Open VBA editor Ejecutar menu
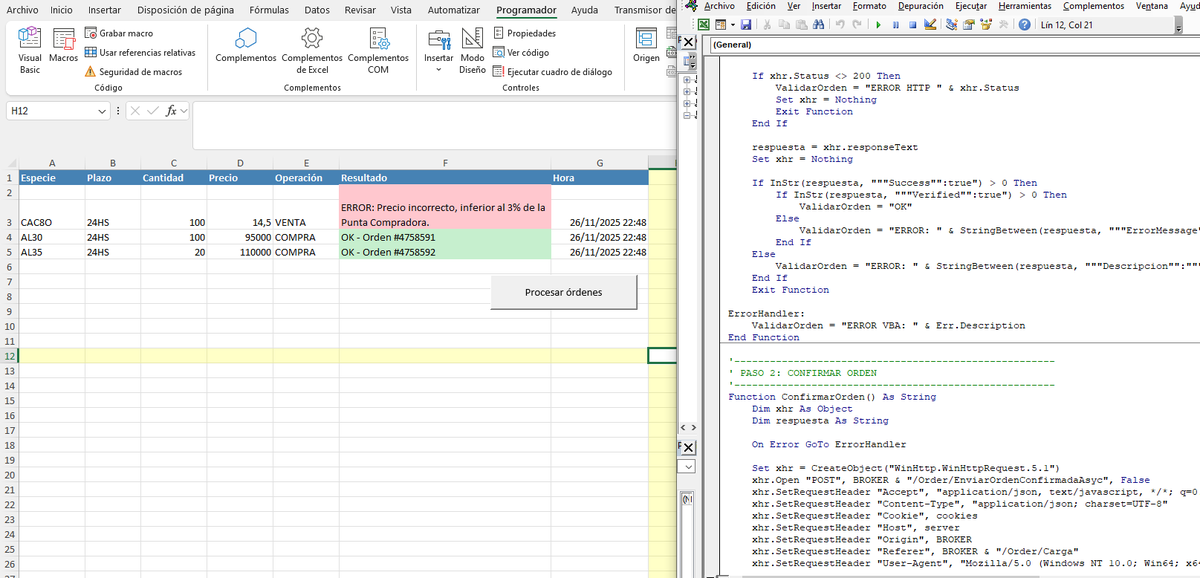 pos(971,6)
